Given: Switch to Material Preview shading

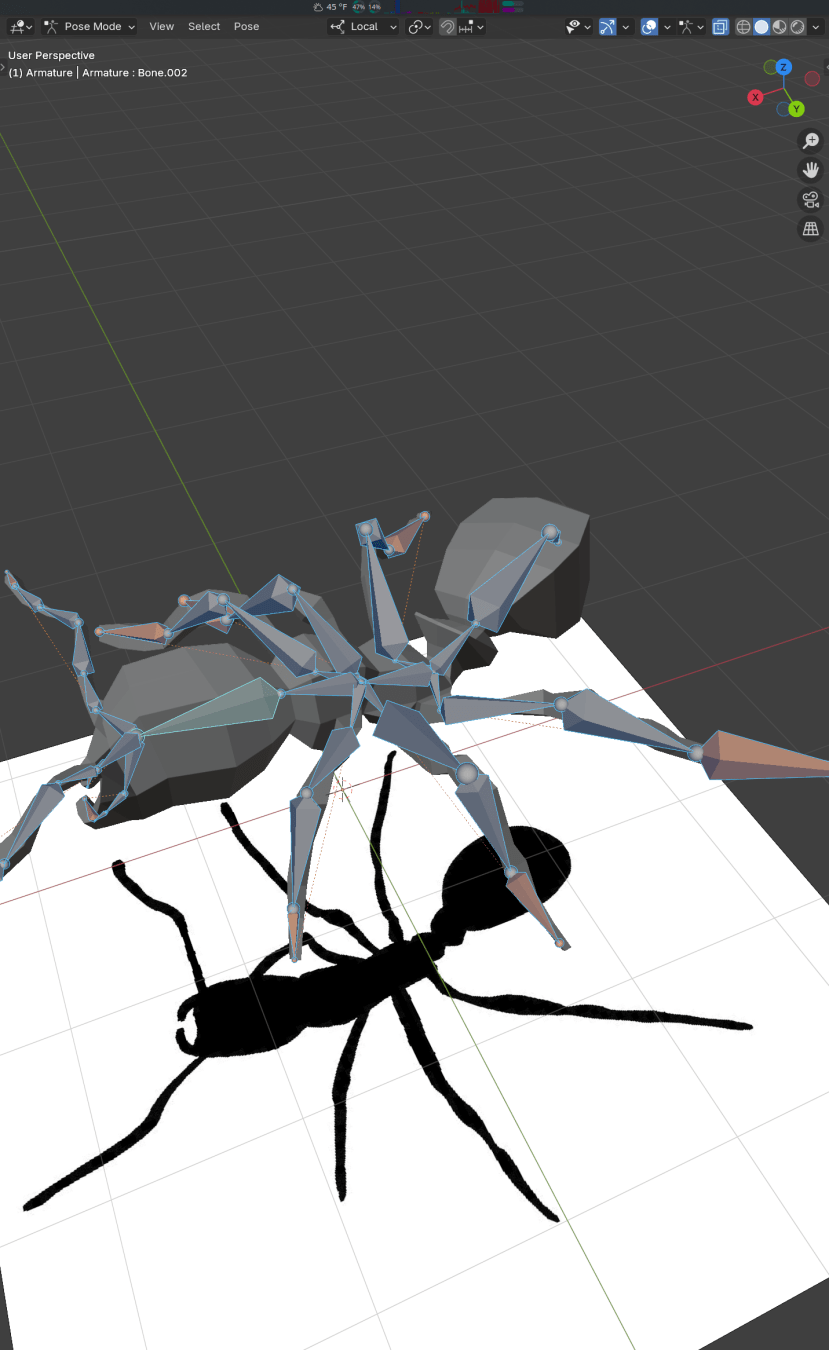Looking at the screenshot, I should click(x=778, y=27).
